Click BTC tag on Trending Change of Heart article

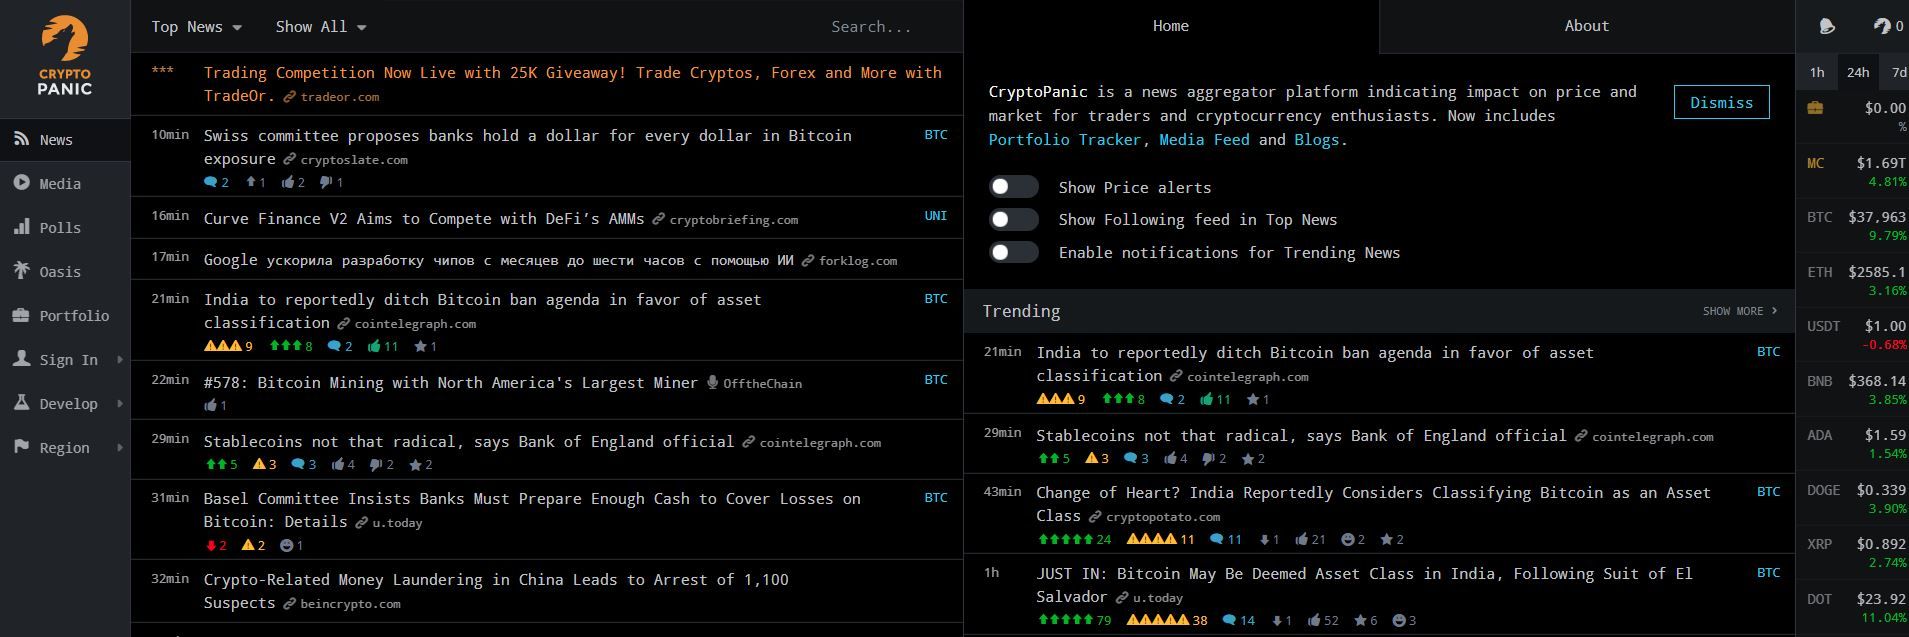coord(1768,492)
